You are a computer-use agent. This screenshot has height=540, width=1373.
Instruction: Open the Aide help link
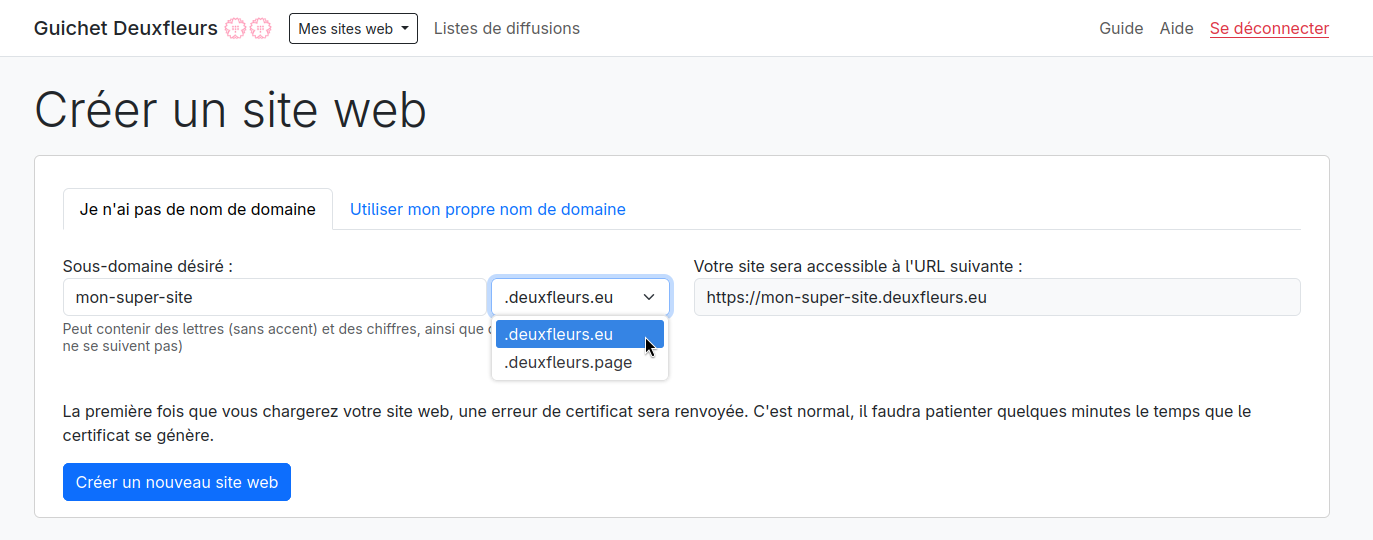click(x=1176, y=29)
